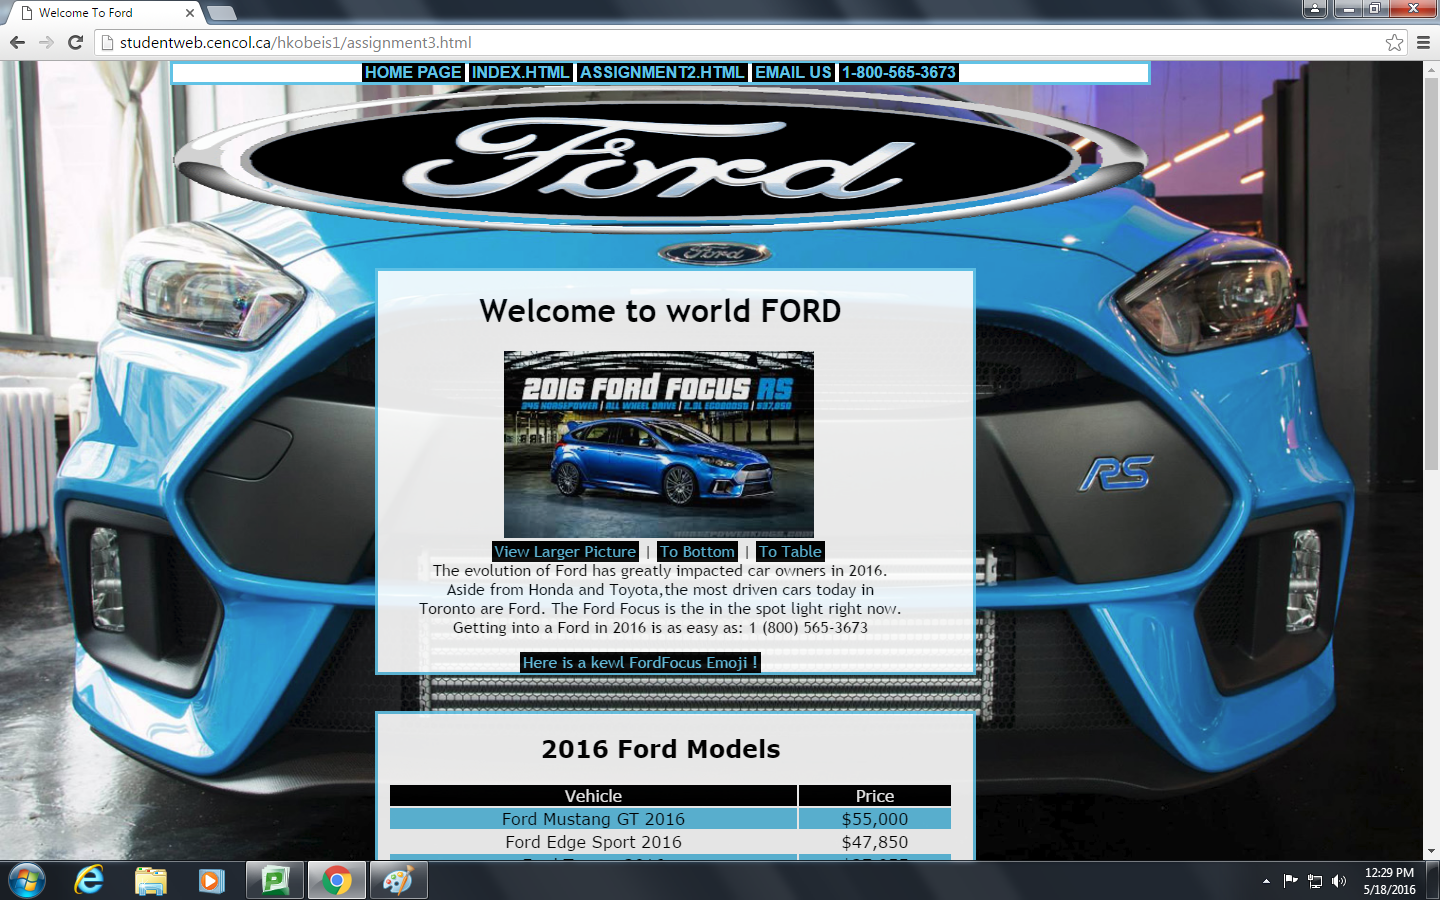The height and width of the screenshot is (900, 1440).
Task: Click the Vehicle column header
Action: (593, 796)
